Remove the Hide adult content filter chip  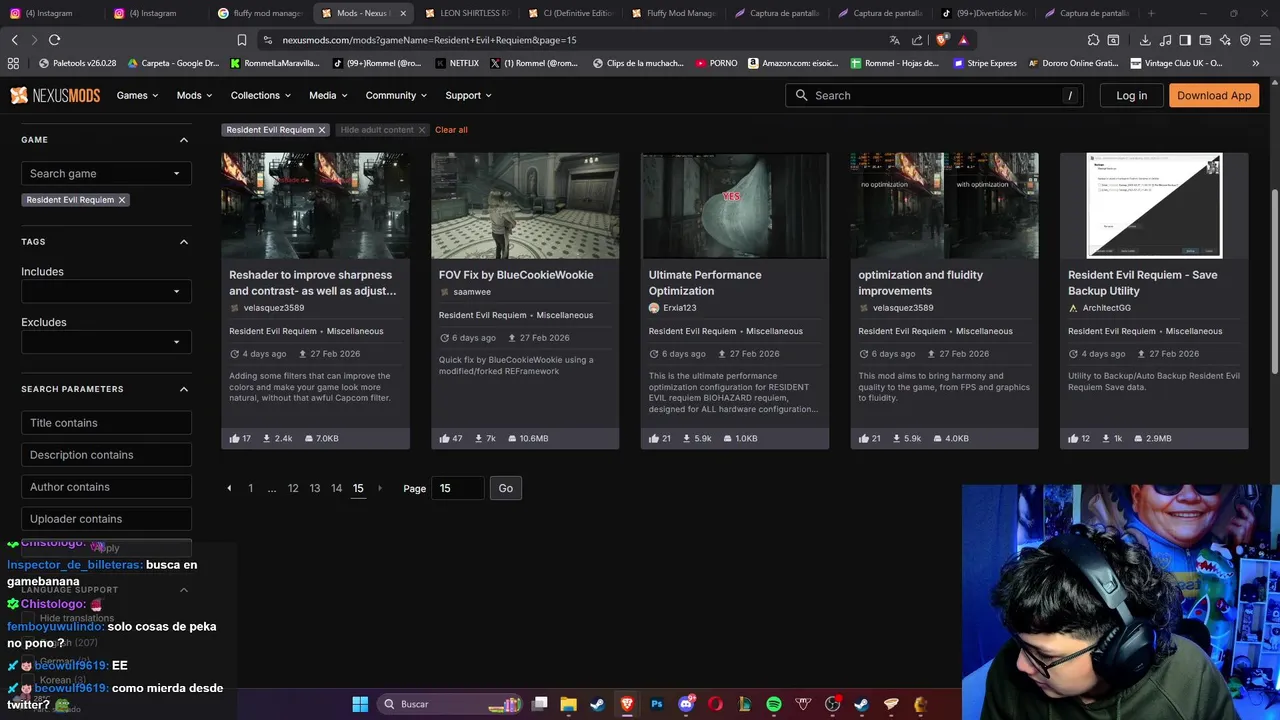pos(422,130)
